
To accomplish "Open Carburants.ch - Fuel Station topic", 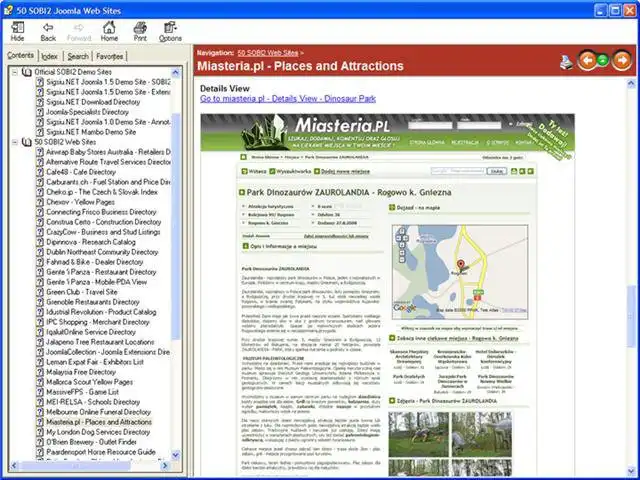I will pyautogui.click(x=108, y=182).
